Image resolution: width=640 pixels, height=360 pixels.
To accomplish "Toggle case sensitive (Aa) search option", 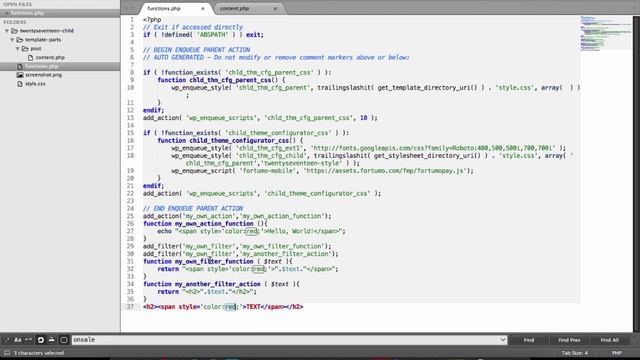I will coord(18,340).
